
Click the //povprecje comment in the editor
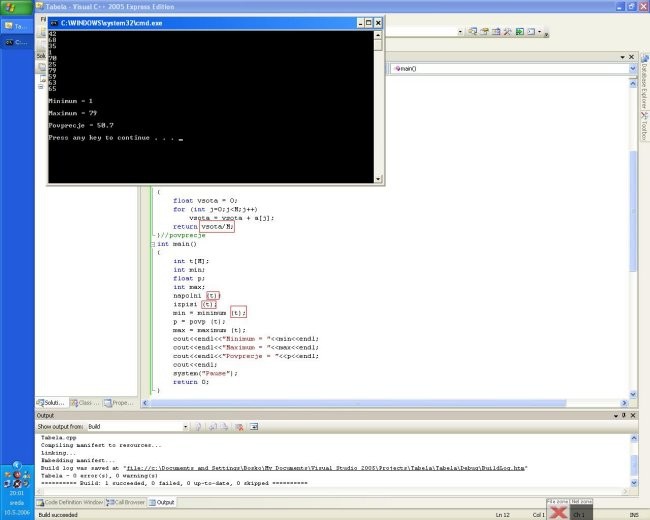[183, 235]
